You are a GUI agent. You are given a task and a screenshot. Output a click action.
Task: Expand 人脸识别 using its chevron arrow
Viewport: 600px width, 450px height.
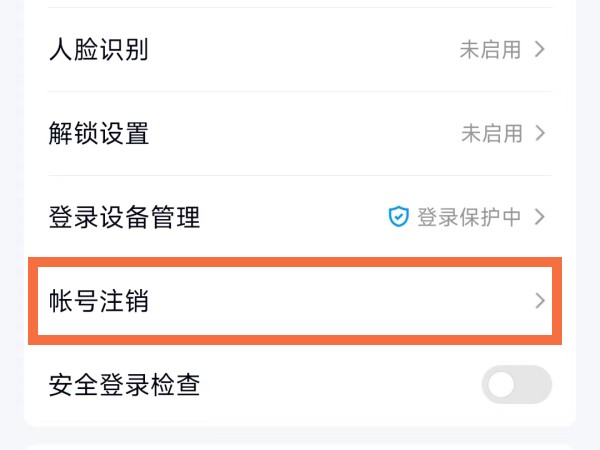(x=540, y=50)
